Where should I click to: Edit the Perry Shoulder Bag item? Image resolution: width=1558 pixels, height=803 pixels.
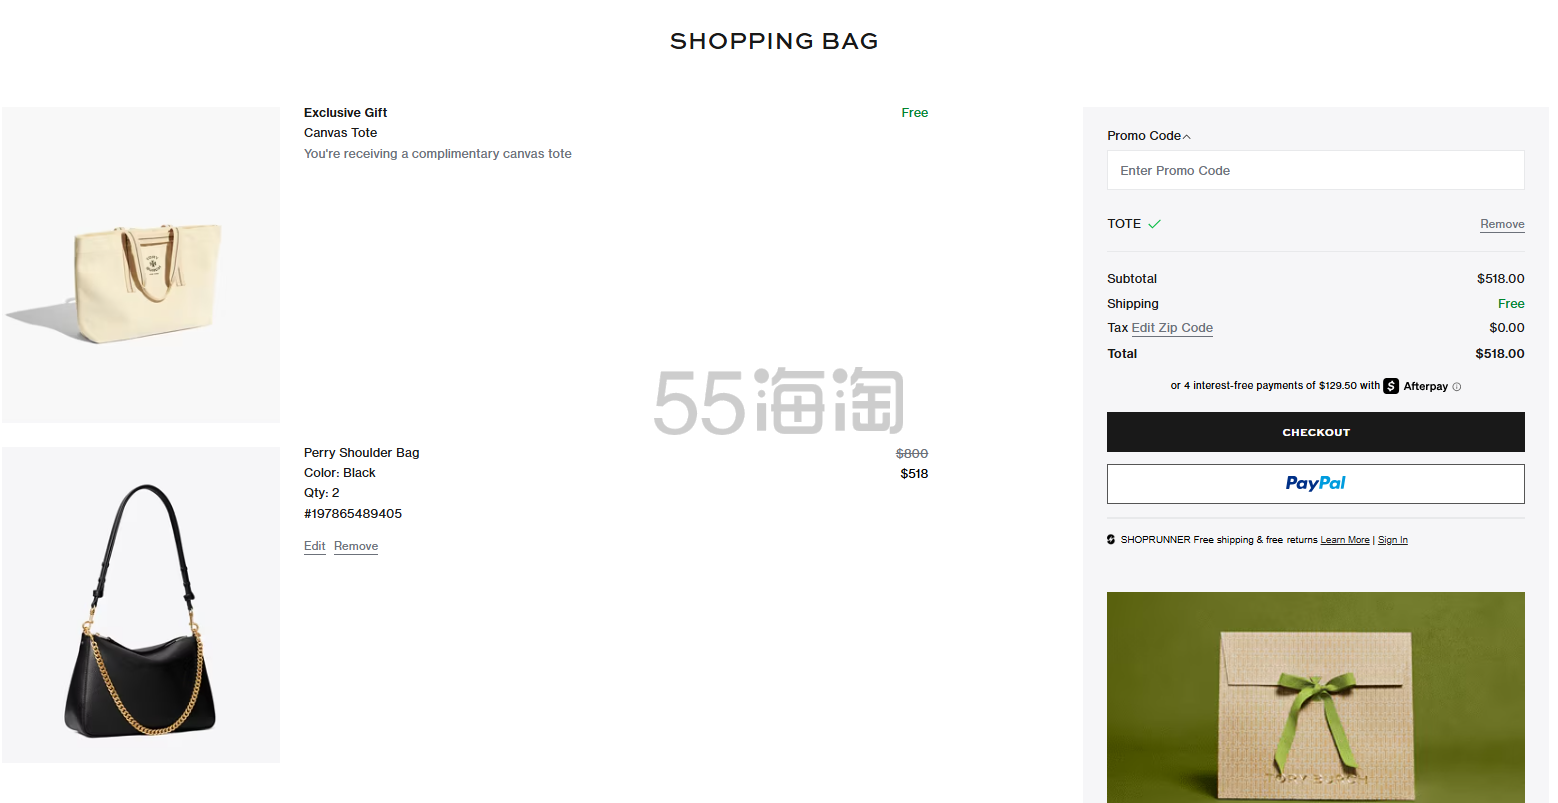[314, 546]
